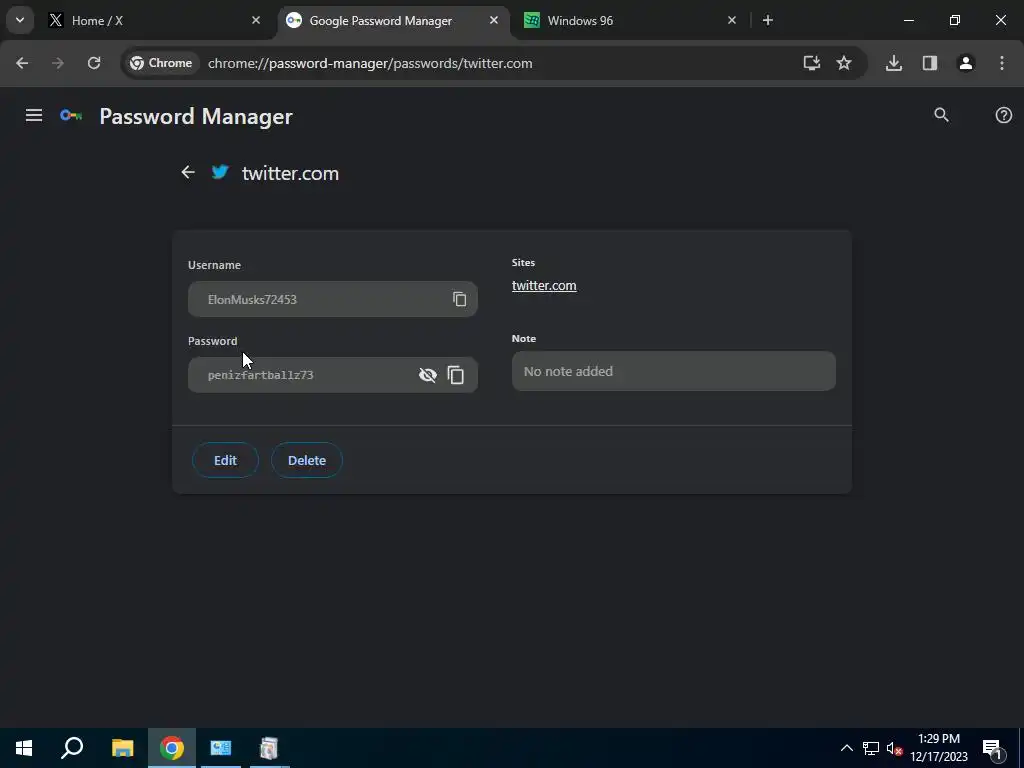Toggle the Chrome side panel
The height and width of the screenshot is (768, 1024).
(930, 63)
